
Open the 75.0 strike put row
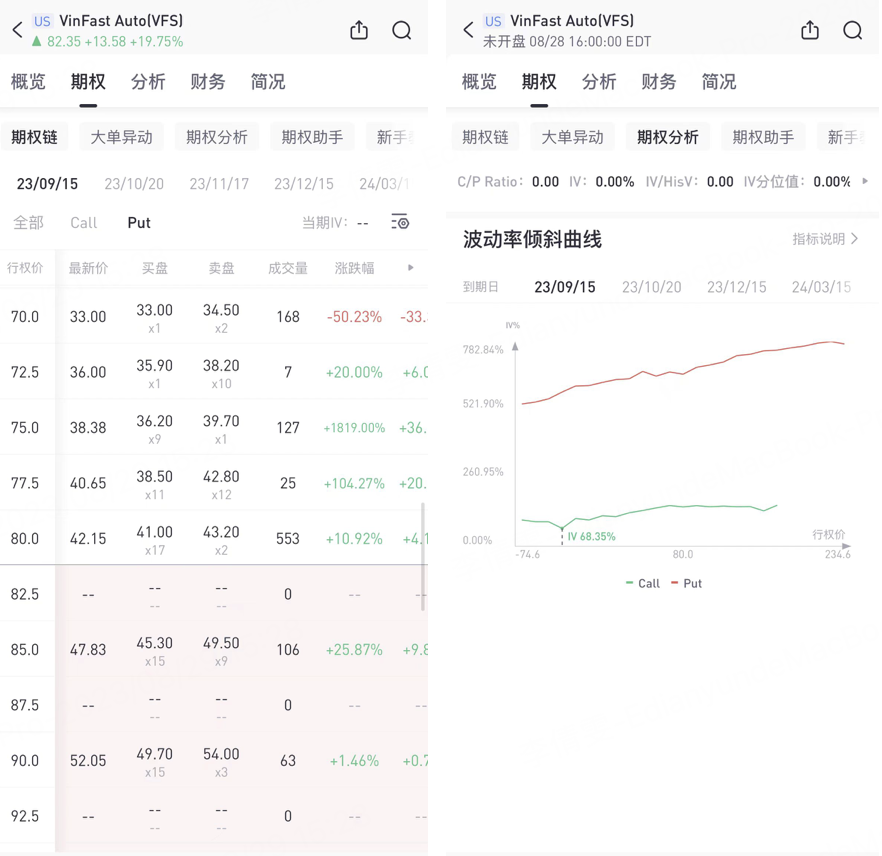click(x=214, y=427)
